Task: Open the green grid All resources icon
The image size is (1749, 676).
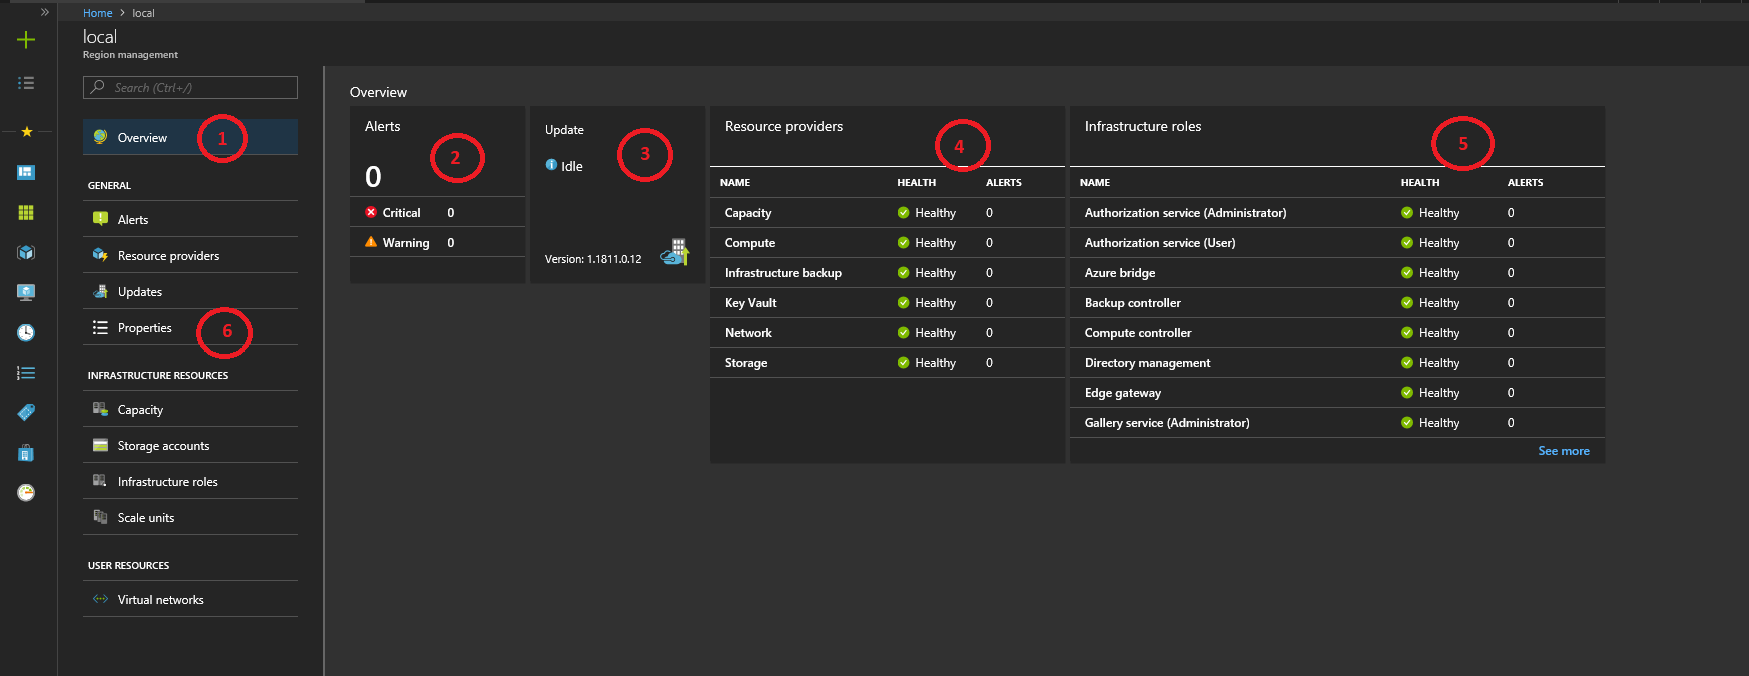Action: point(26,213)
